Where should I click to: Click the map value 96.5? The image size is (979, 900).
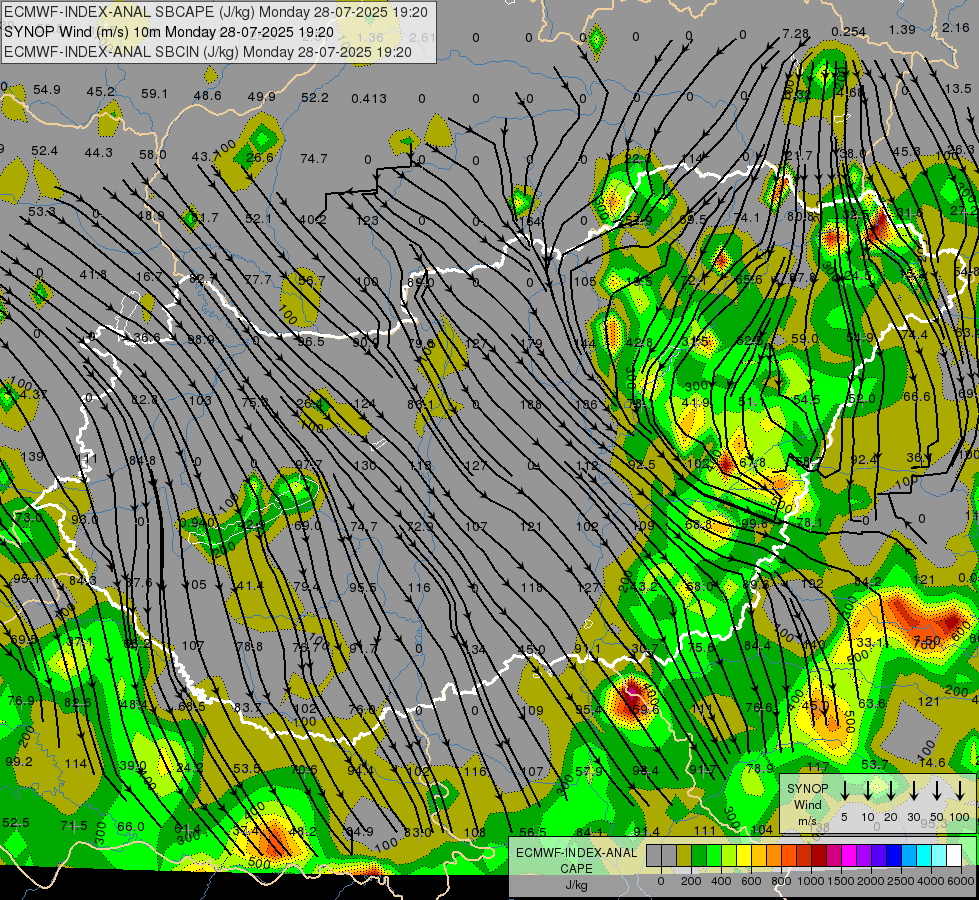coord(310,342)
